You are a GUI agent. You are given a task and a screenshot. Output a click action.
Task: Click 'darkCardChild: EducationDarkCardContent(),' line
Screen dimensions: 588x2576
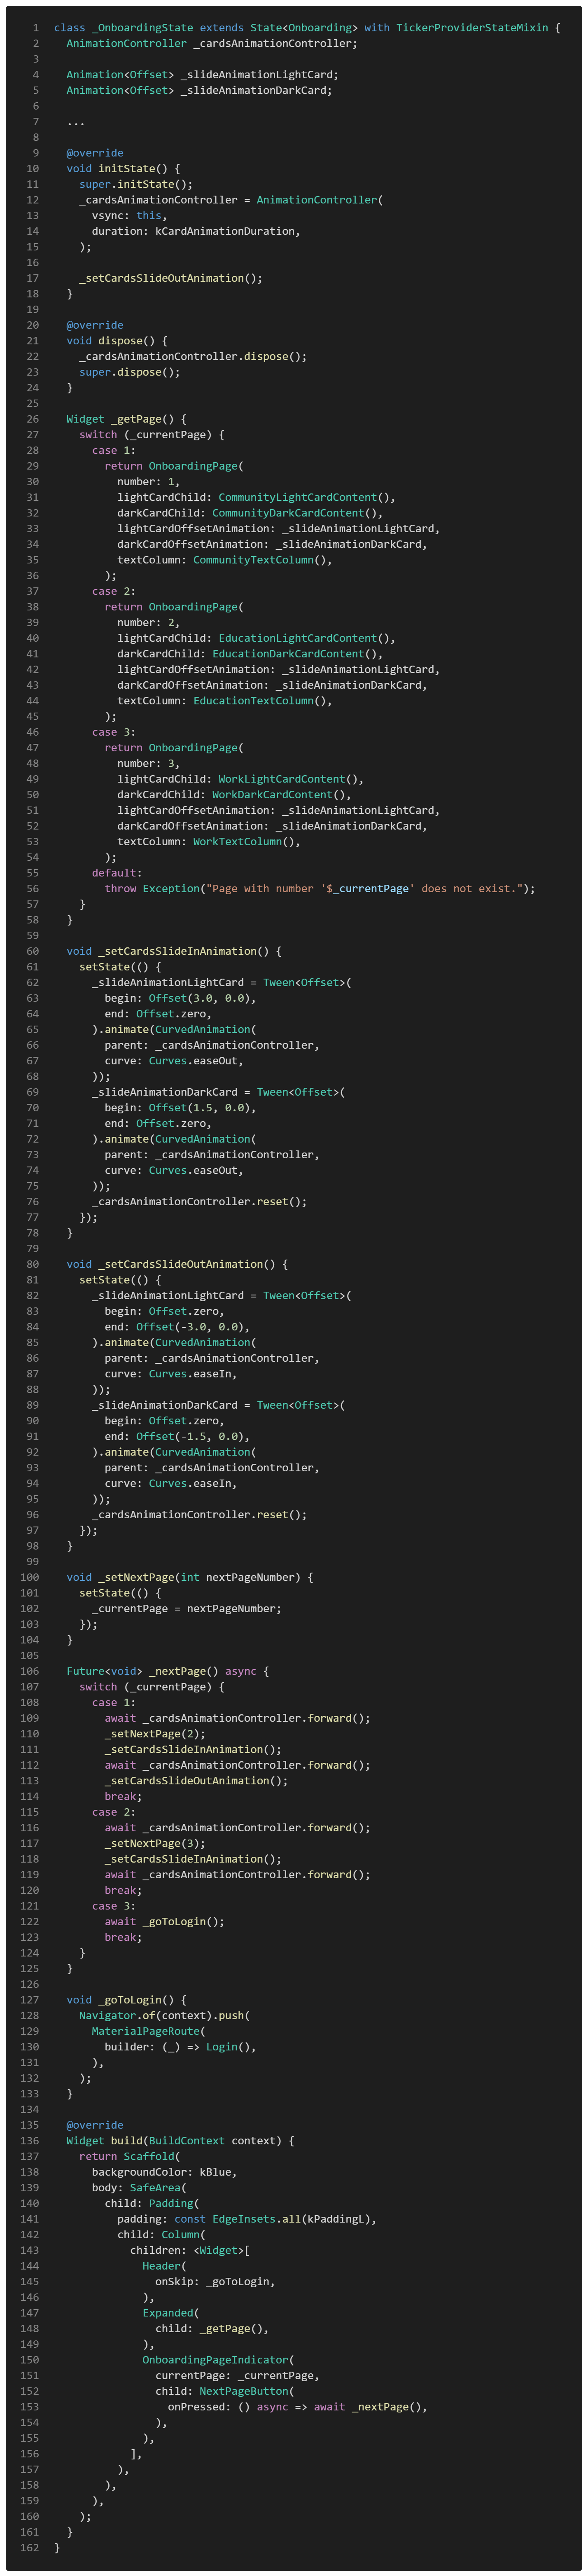pos(250,654)
